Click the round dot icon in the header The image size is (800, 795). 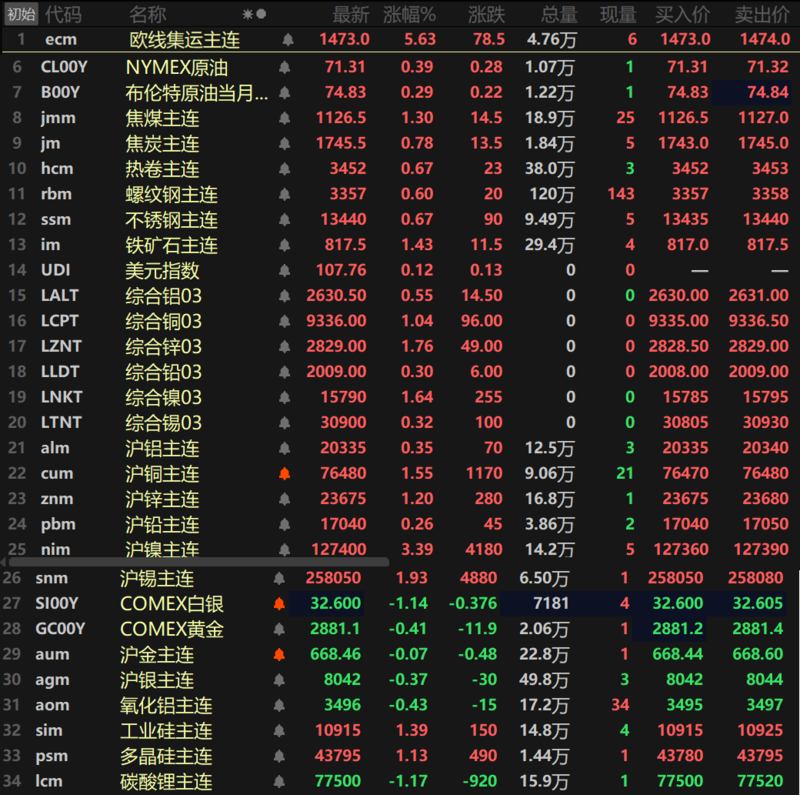coord(261,14)
